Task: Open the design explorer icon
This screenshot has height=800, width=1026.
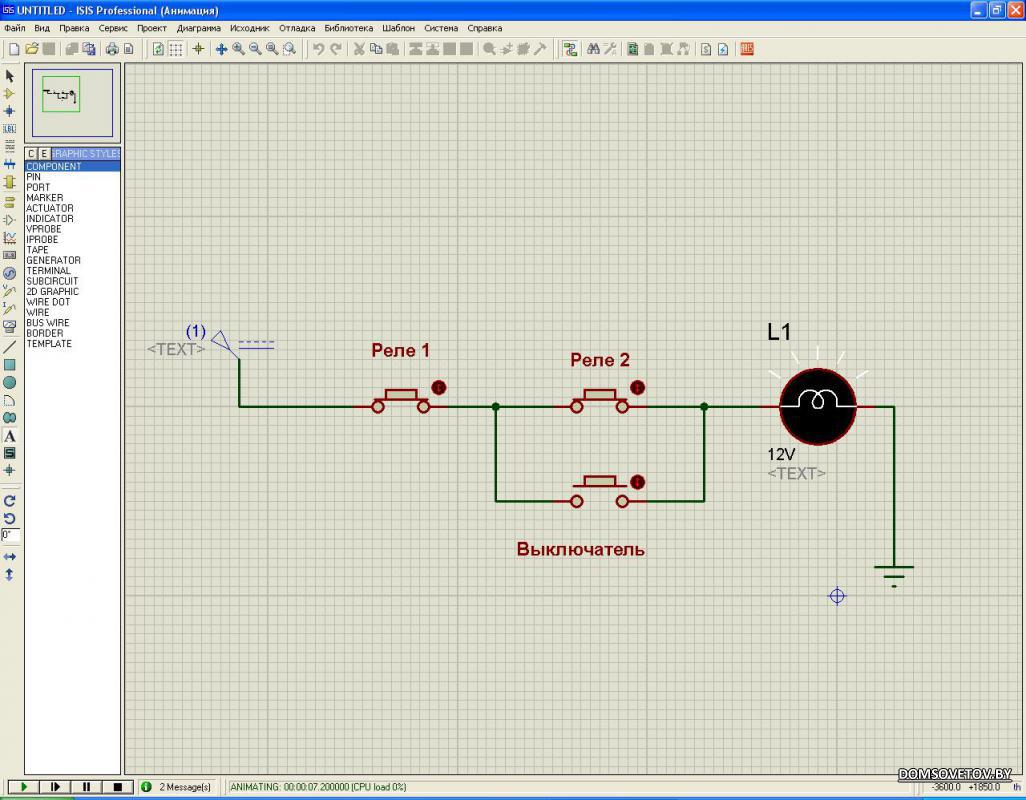Action: pos(633,49)
